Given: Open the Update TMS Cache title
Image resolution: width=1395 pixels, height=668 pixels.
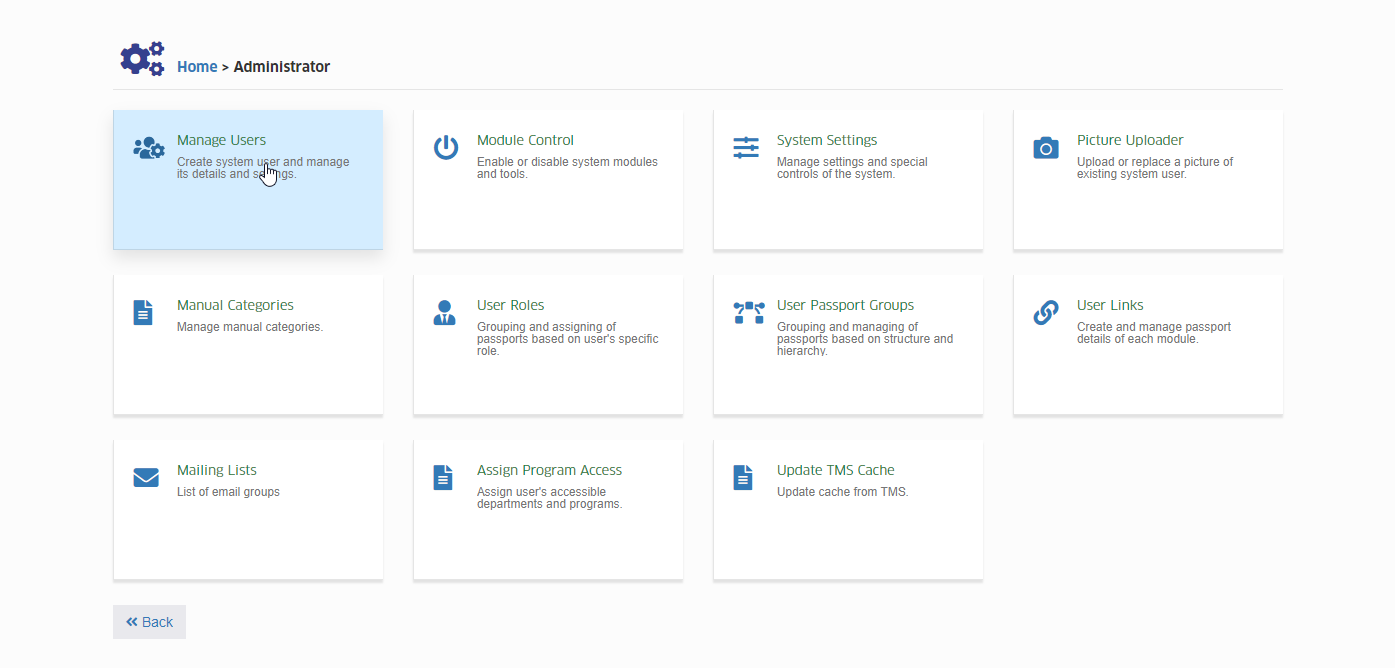Looking at the screenshot, I should click(835, 470).
